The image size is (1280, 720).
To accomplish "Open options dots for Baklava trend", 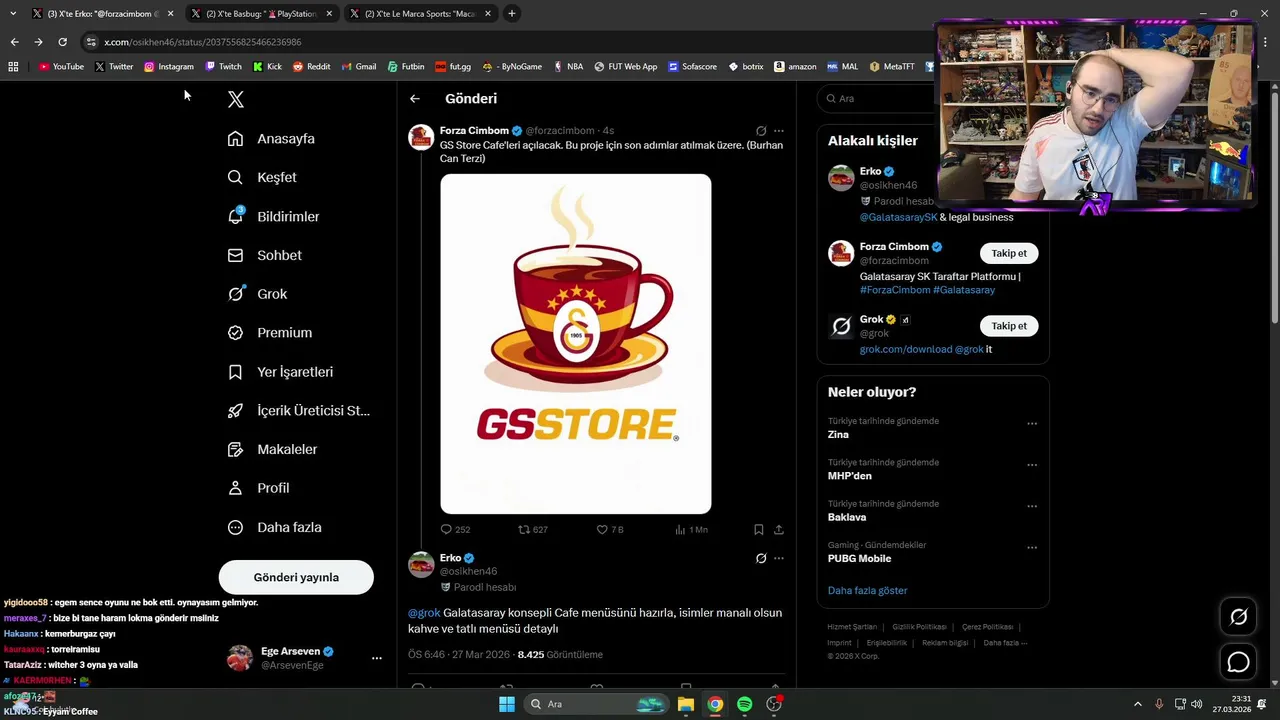I will click(x=1032, y=507).
